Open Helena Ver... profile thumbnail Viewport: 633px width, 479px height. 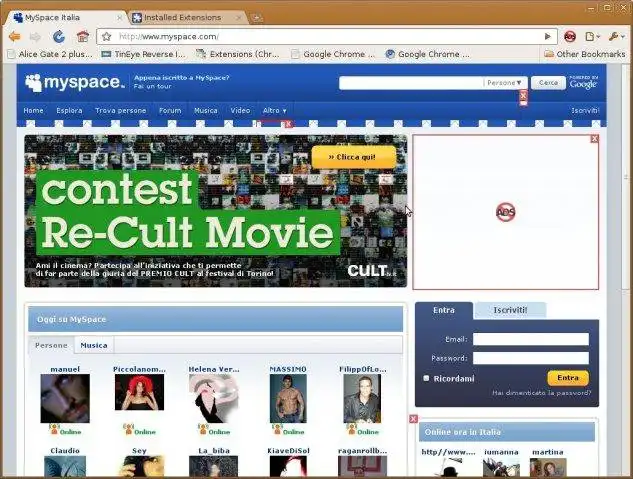[214, 398]
